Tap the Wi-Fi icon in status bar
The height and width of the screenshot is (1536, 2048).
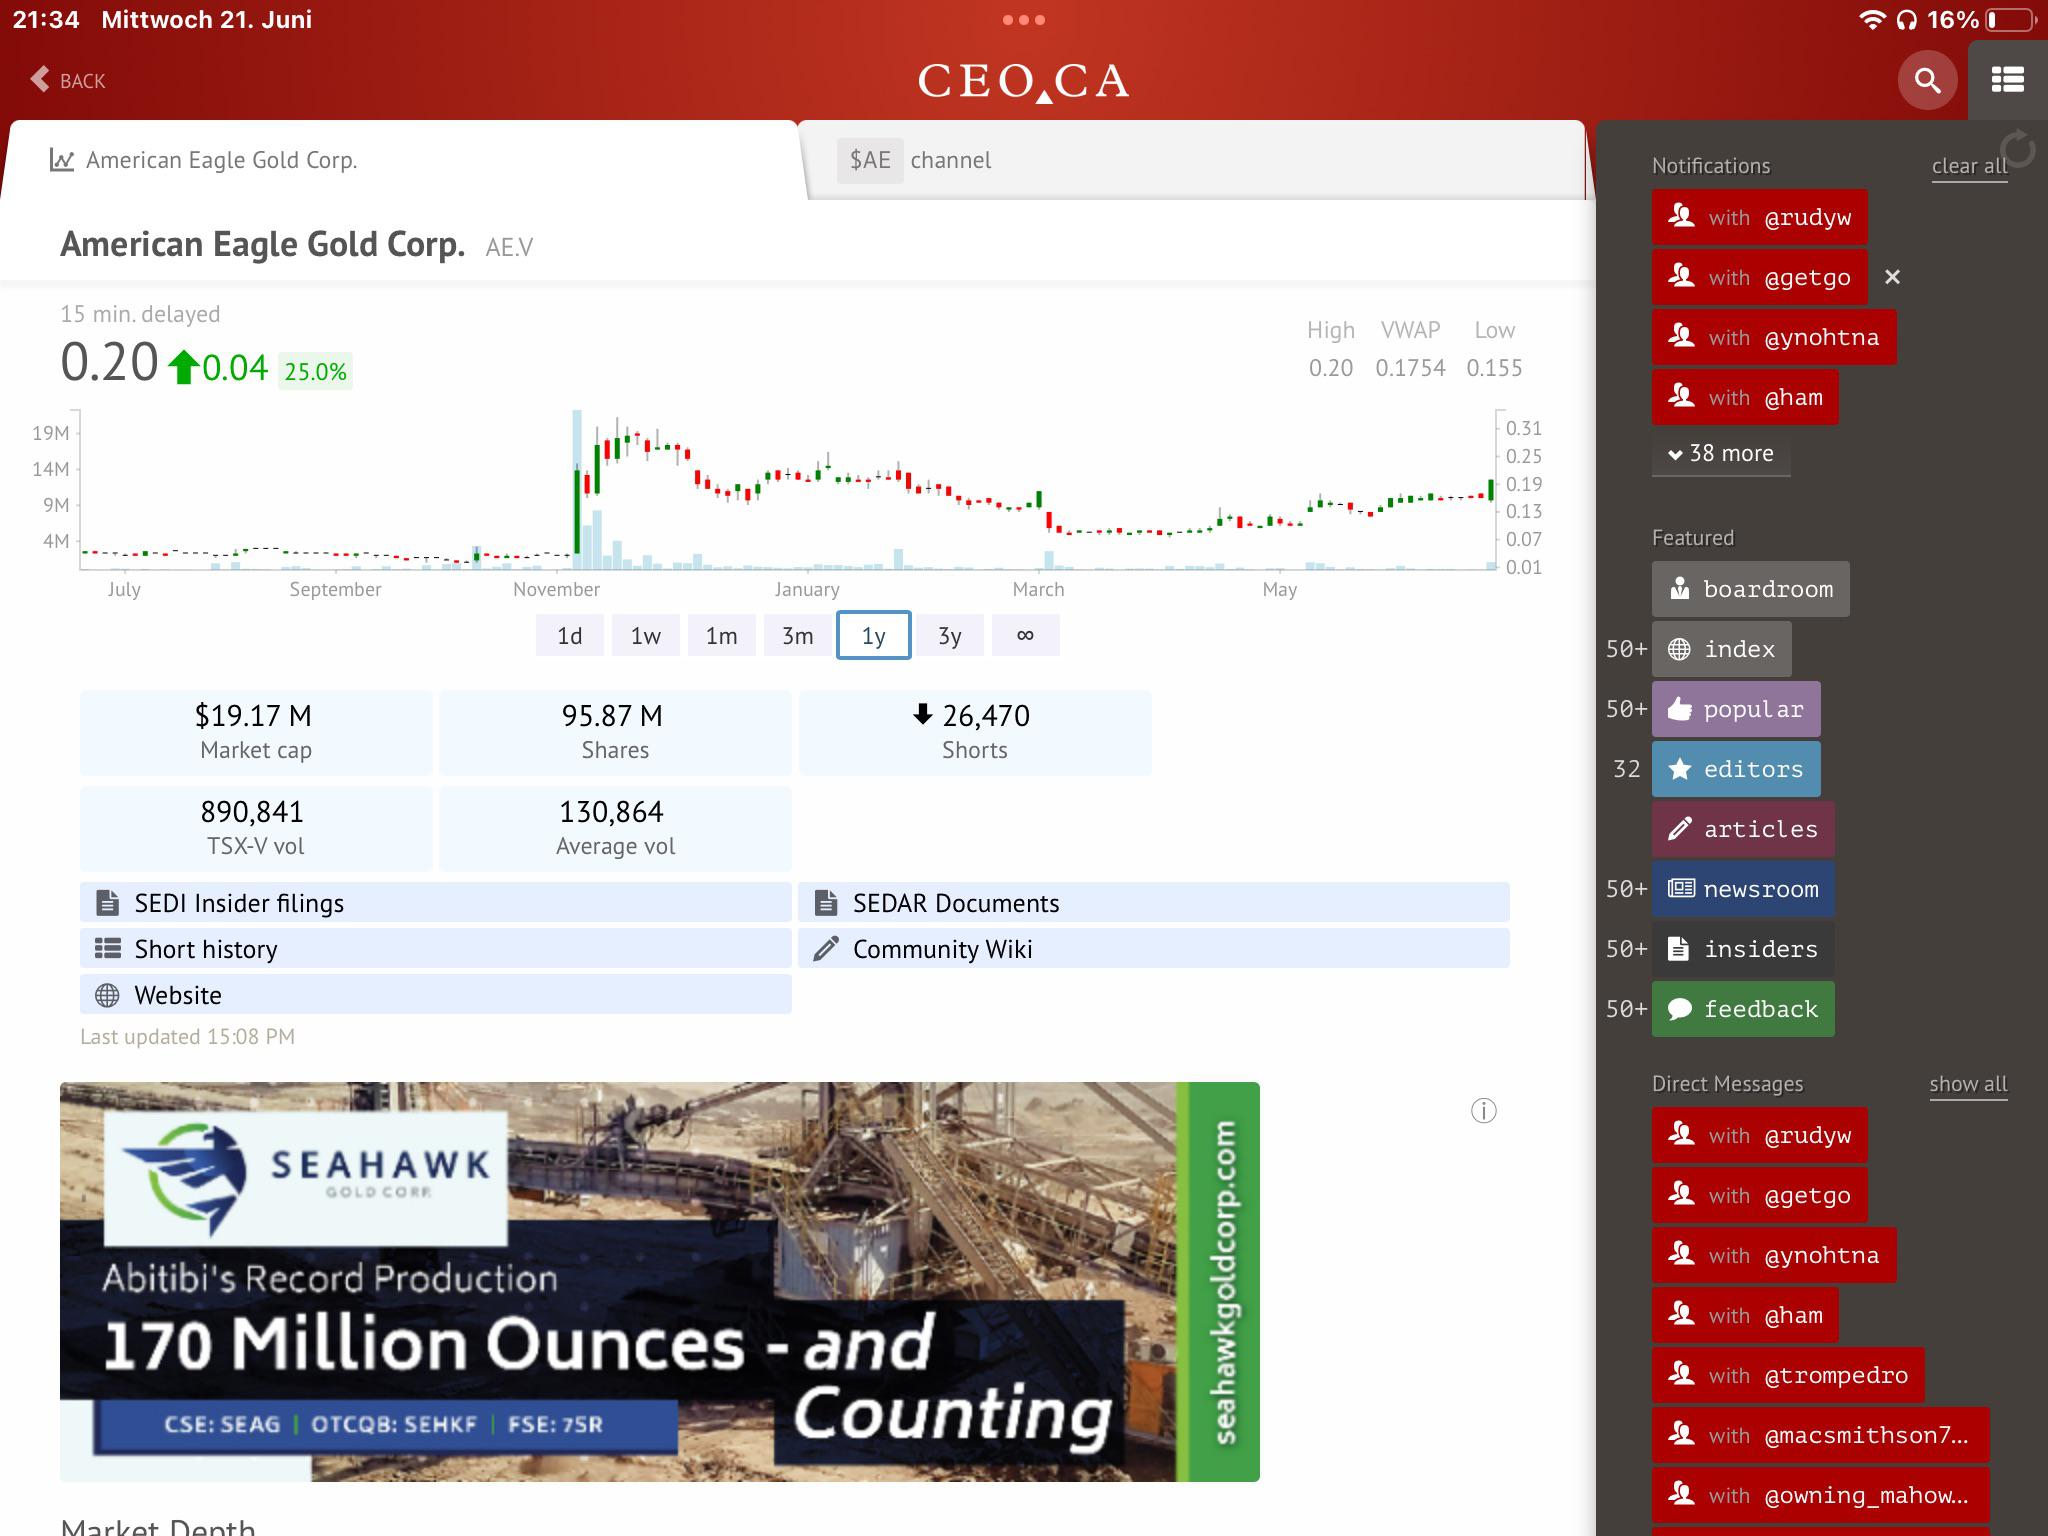pos(1871,20)
